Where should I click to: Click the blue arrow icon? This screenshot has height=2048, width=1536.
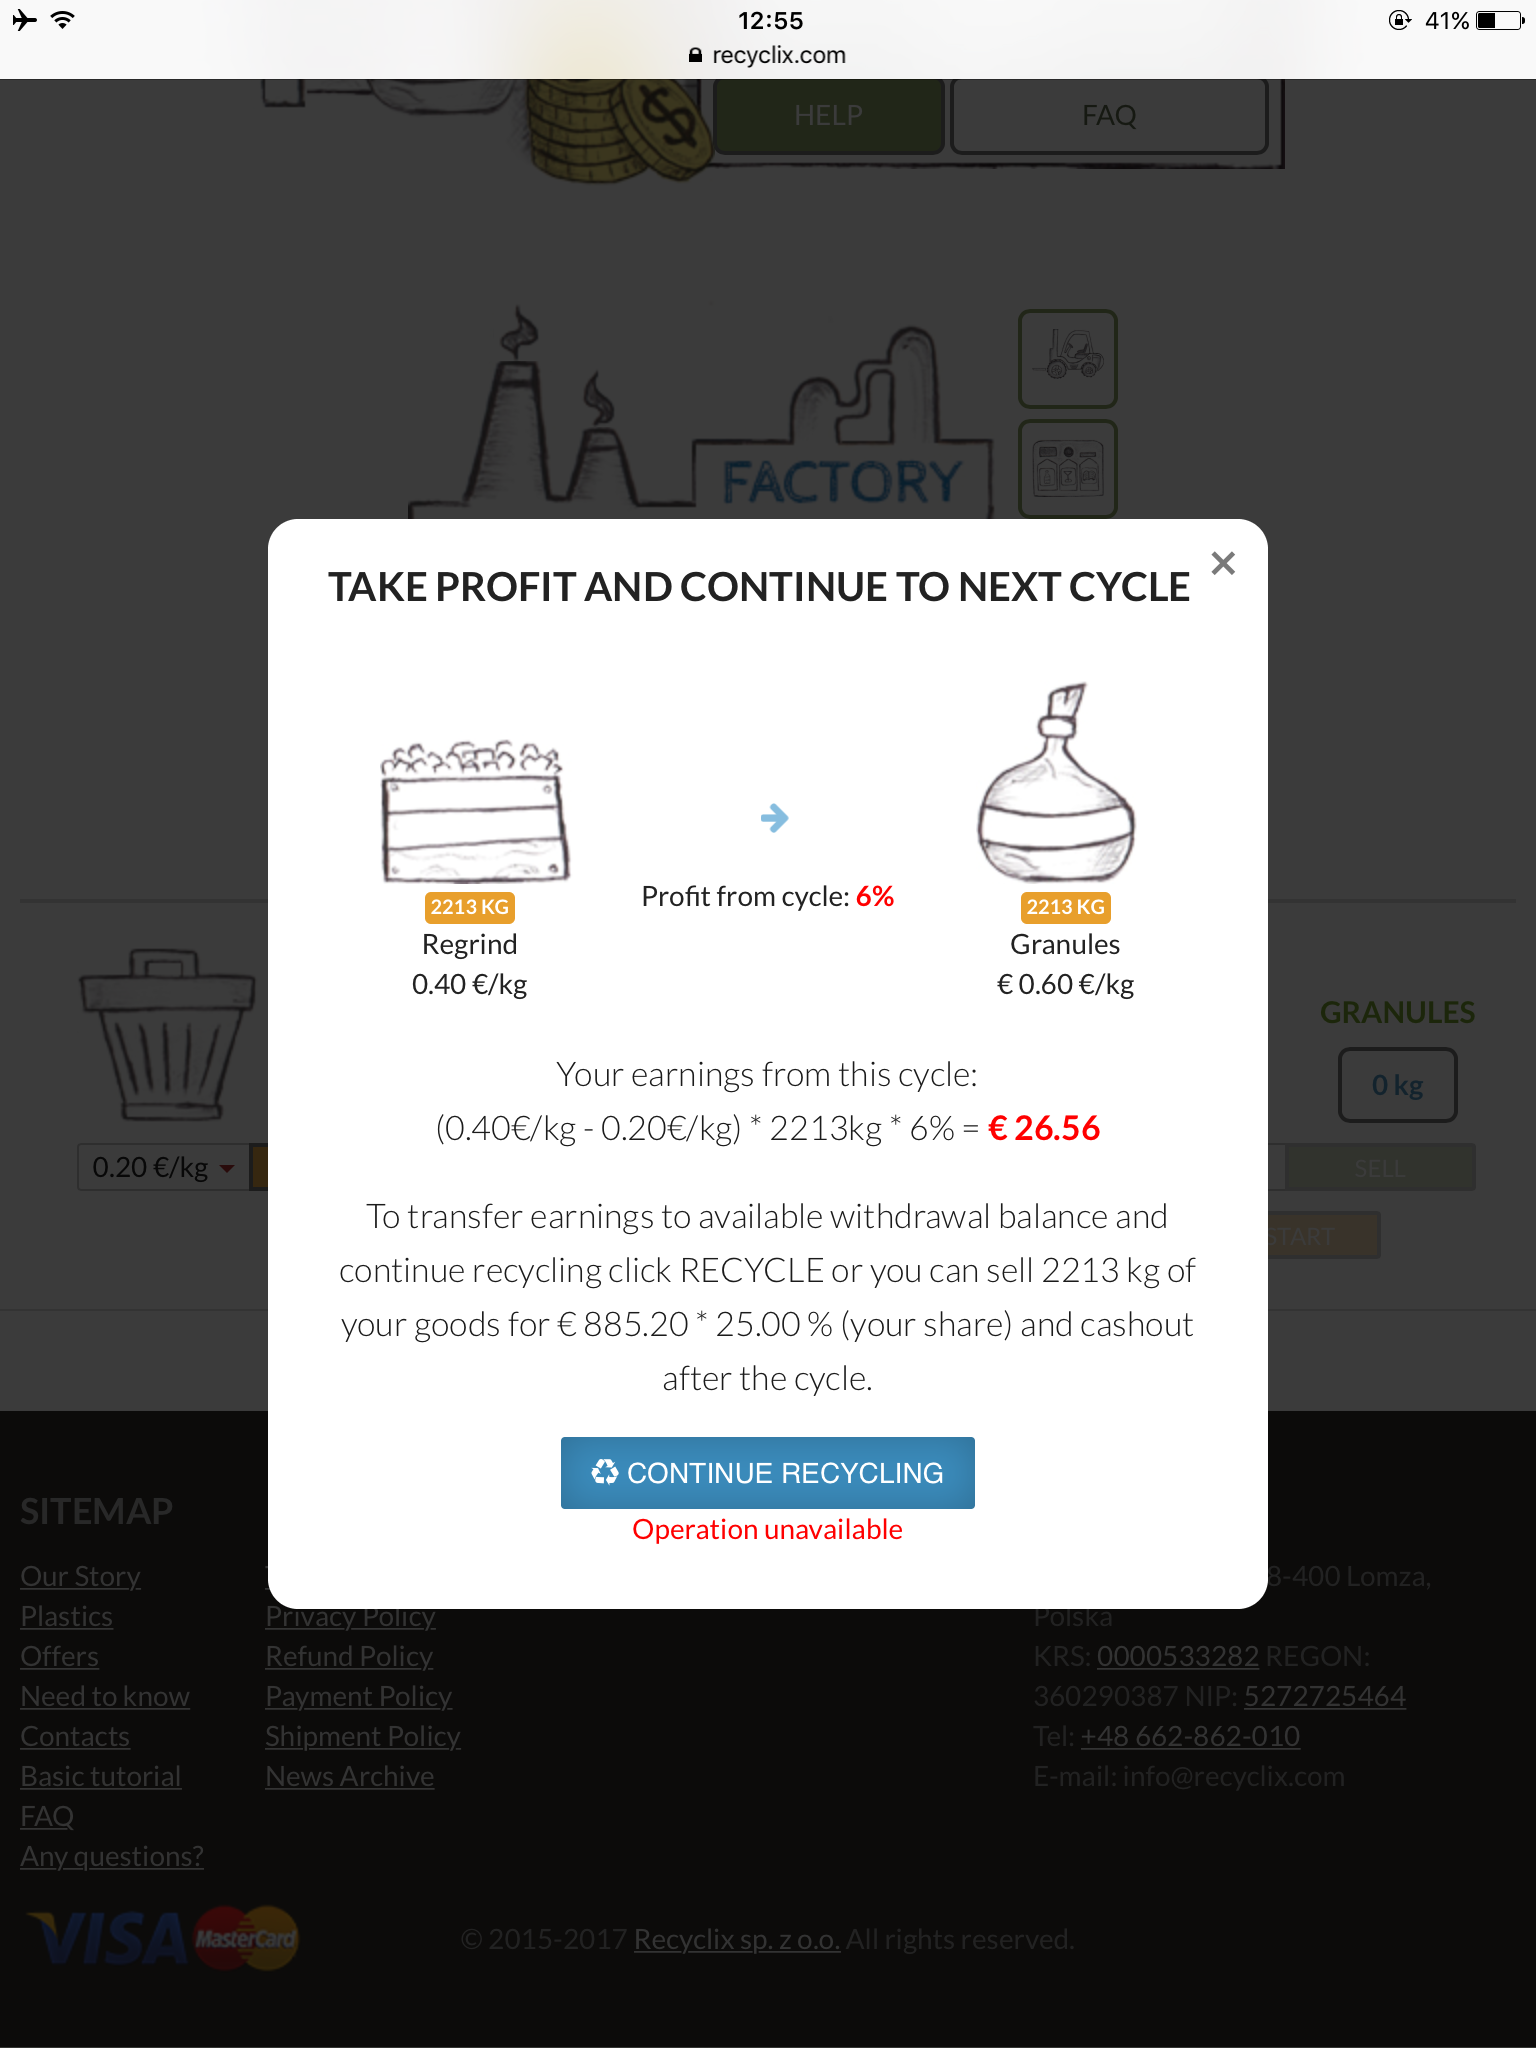[x=774, y=818]
